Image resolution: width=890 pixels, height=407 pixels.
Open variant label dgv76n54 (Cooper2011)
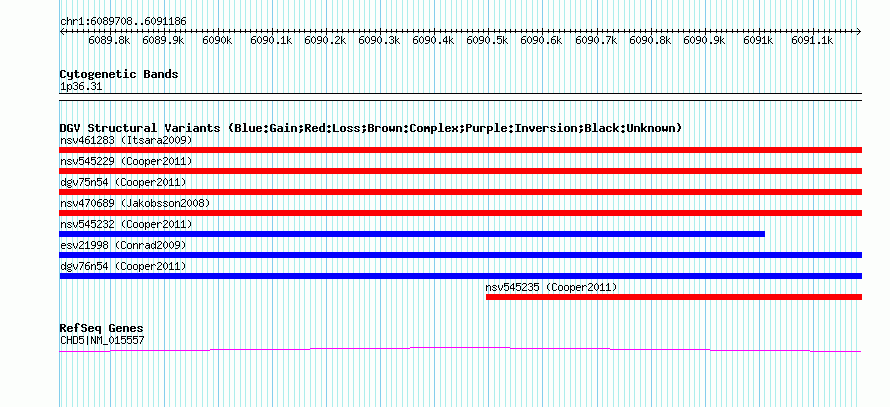click(123, 266)
